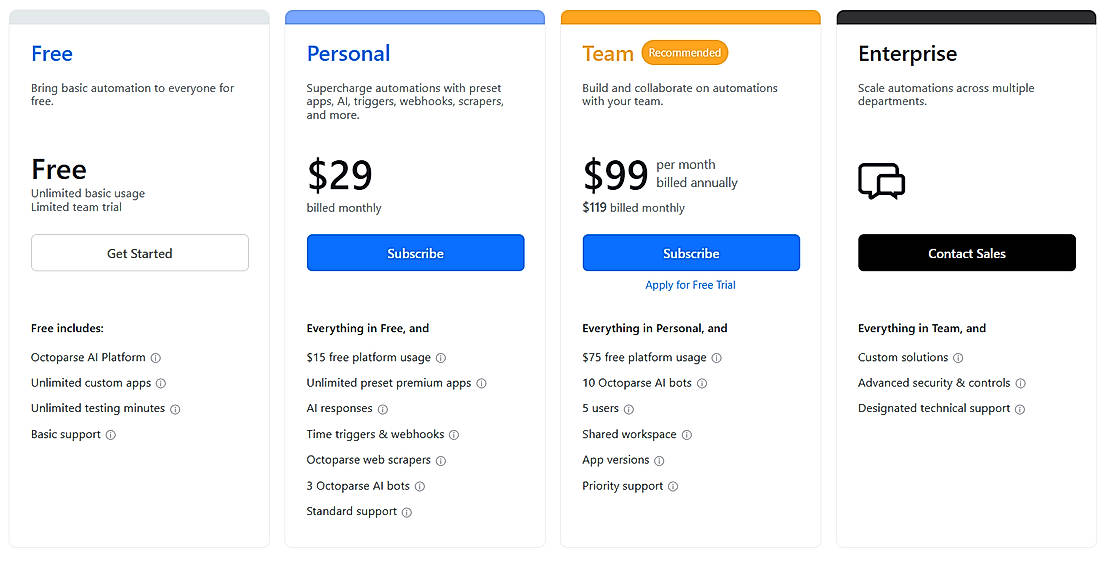Click info icon next to Octoparse web scrapers
Screen dimensions: 1108x565
coord(441,461)
